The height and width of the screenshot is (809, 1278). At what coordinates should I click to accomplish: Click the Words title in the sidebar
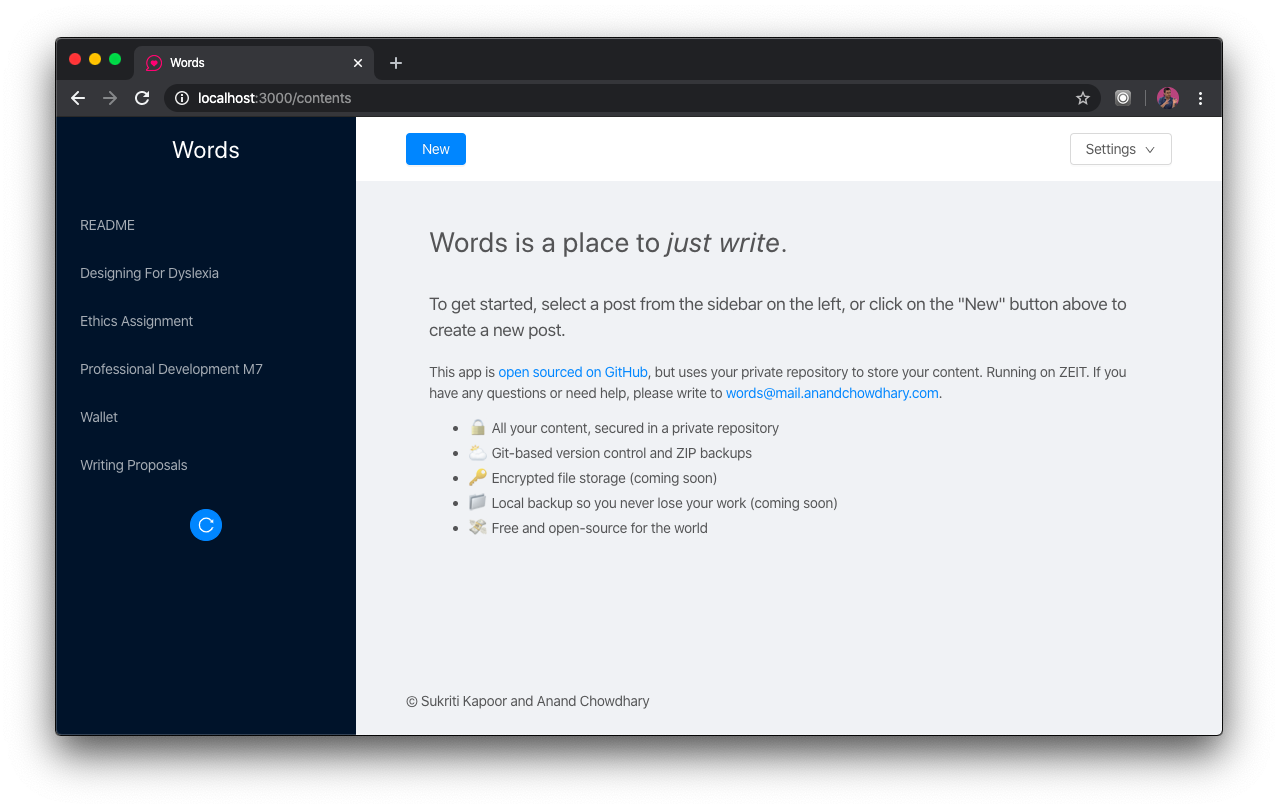pos(206,150)
